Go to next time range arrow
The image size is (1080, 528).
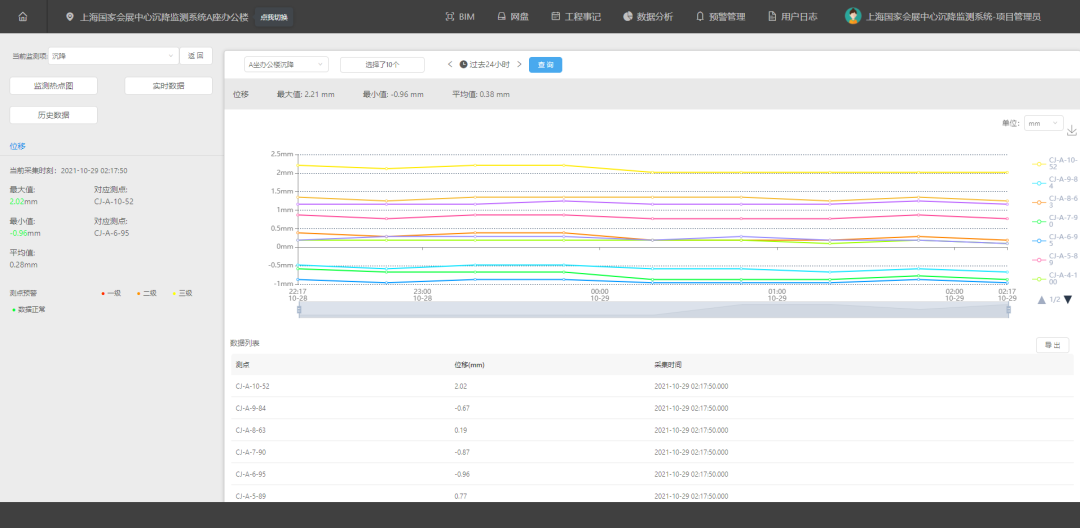click(x=519, y=64)
